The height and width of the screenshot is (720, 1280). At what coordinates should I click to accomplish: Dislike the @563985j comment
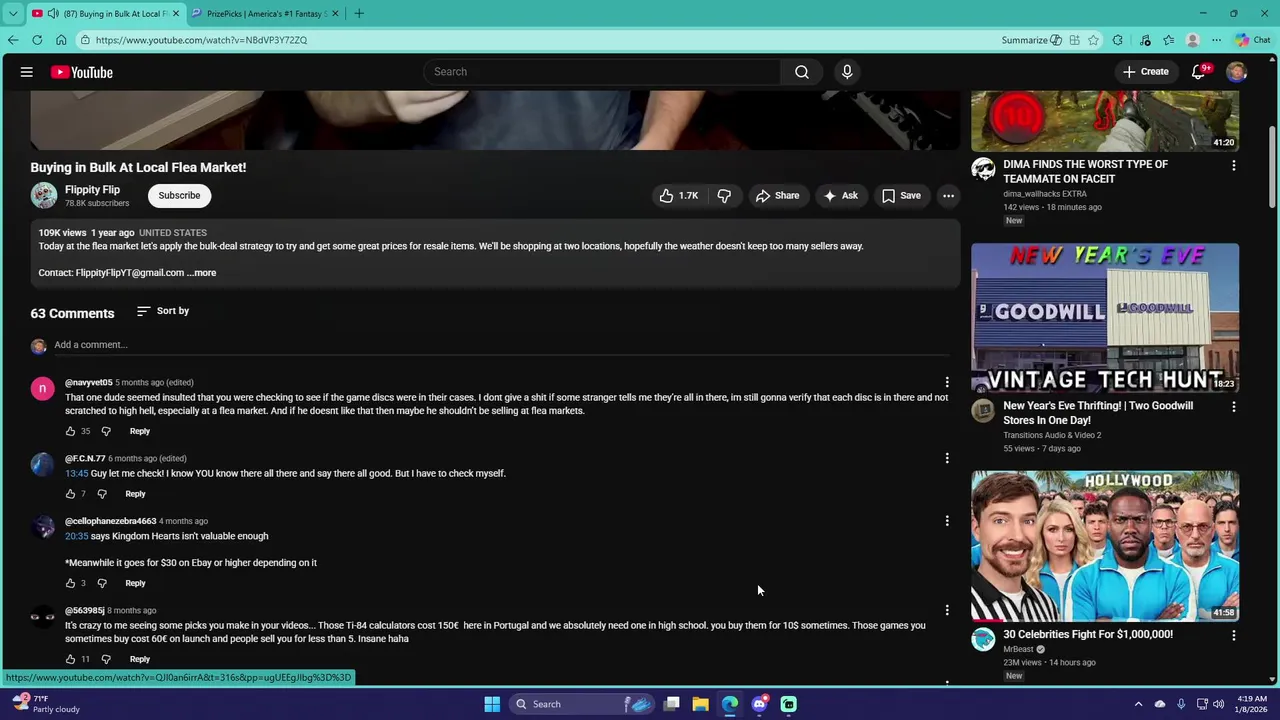(106, 659)
